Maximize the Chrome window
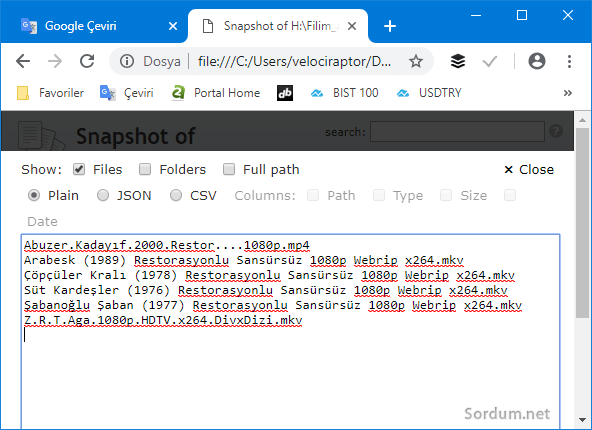 coord(522,15)
